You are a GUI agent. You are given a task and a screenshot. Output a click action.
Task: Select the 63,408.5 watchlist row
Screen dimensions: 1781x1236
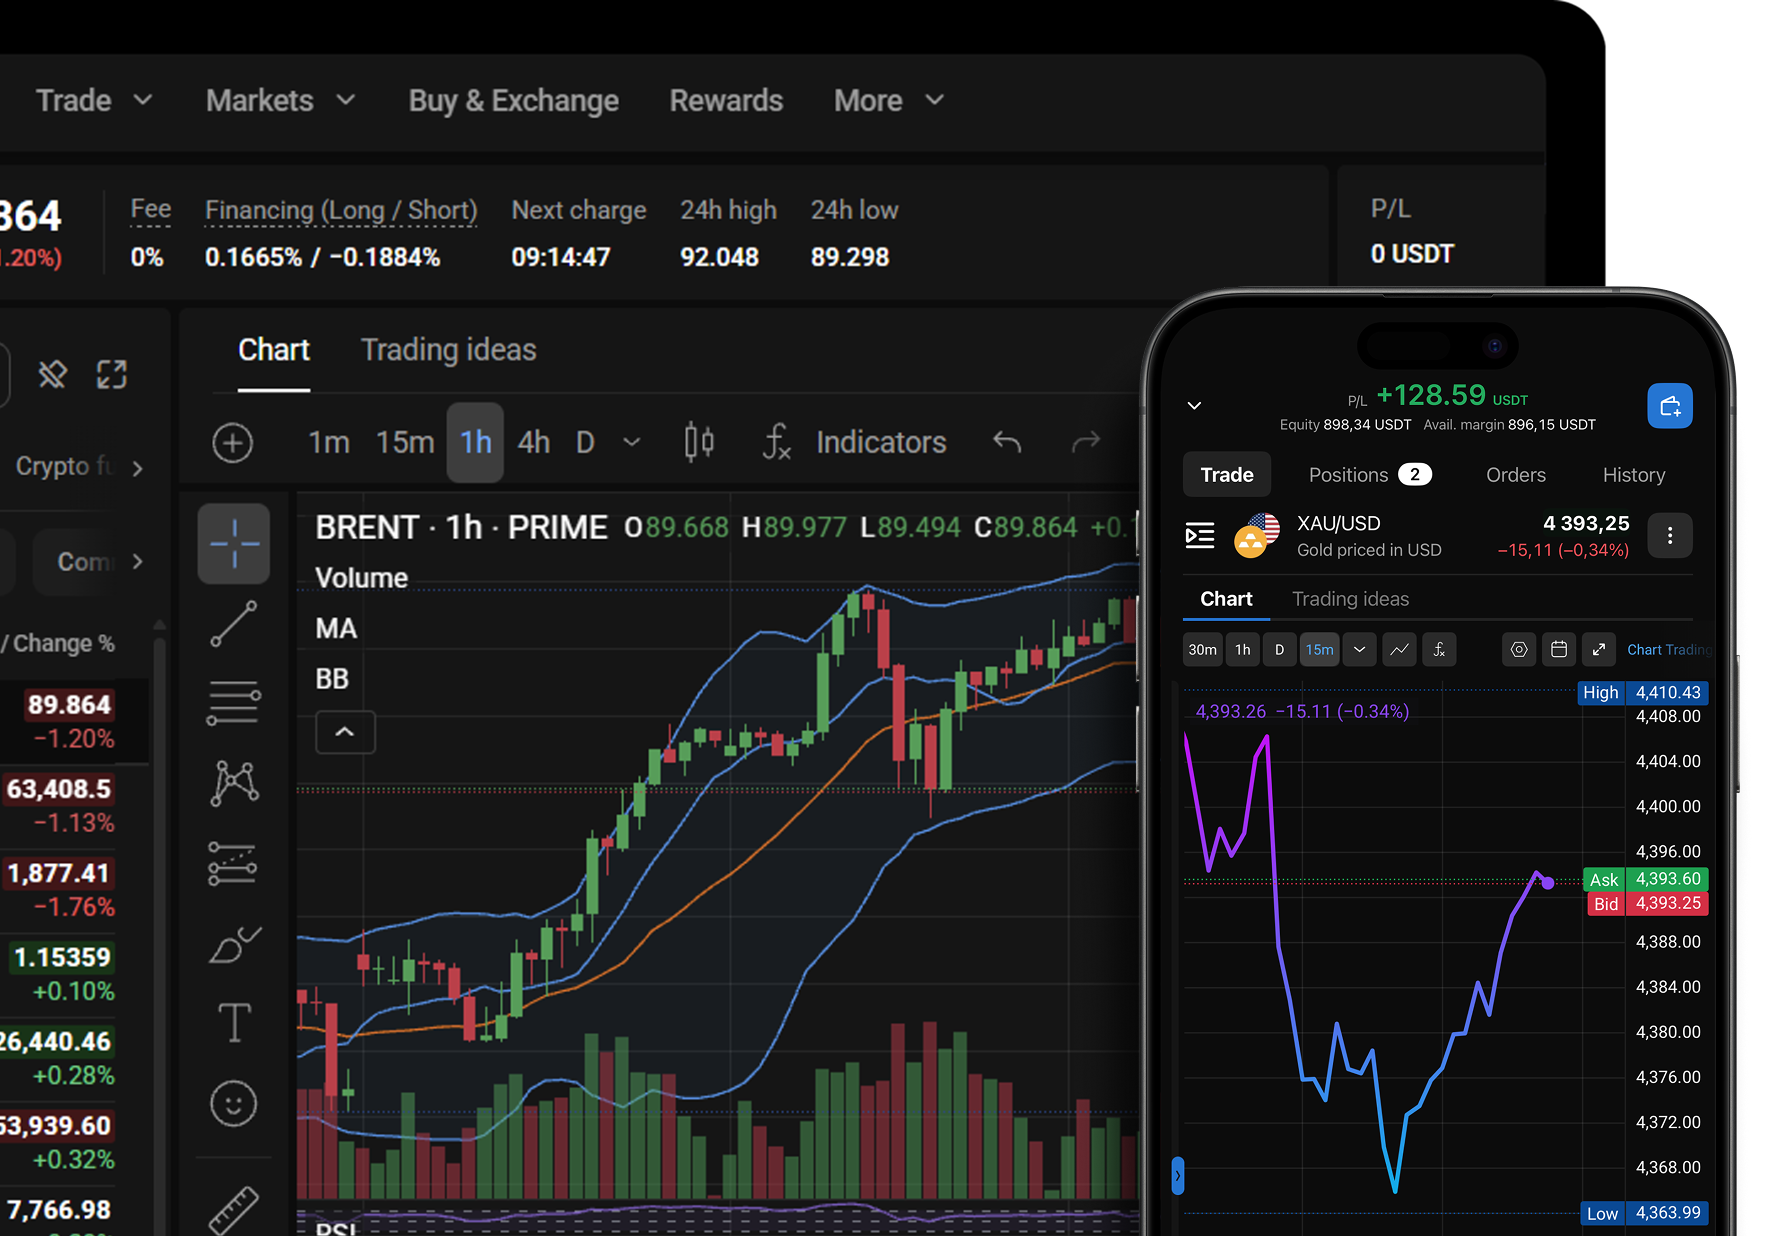coord(75,806)
